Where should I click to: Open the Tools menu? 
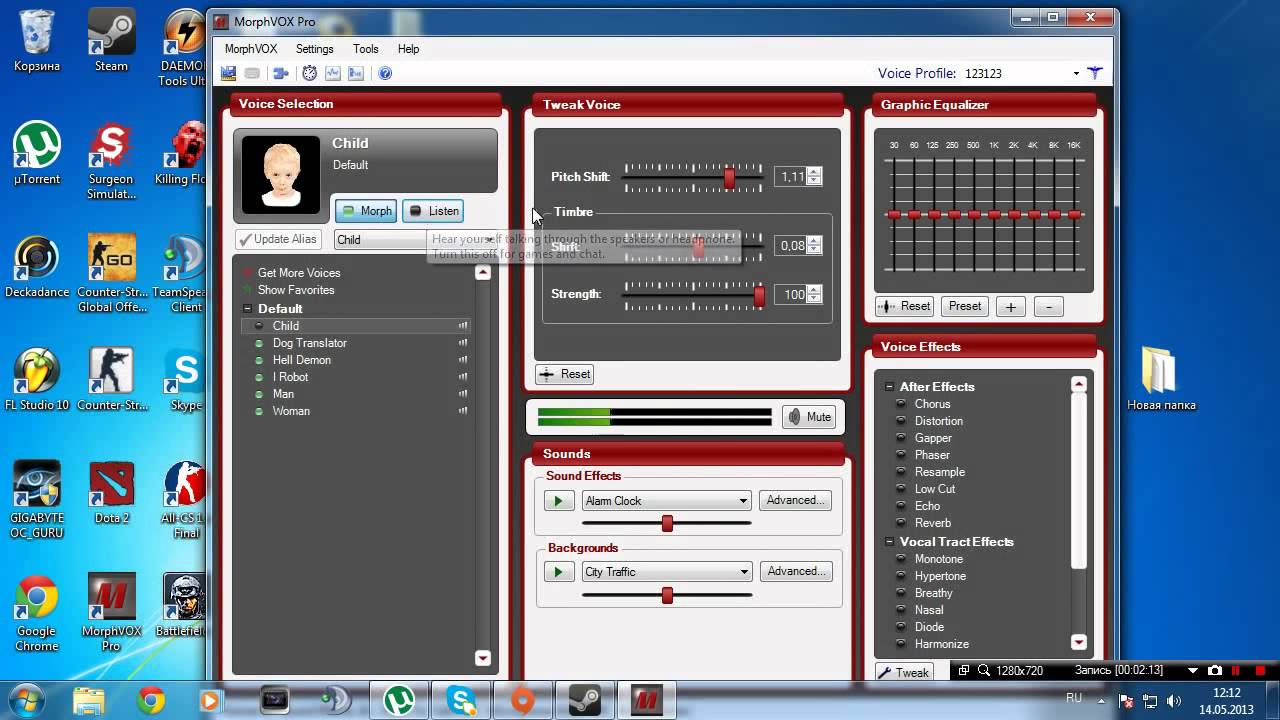[x=365, y=49]
